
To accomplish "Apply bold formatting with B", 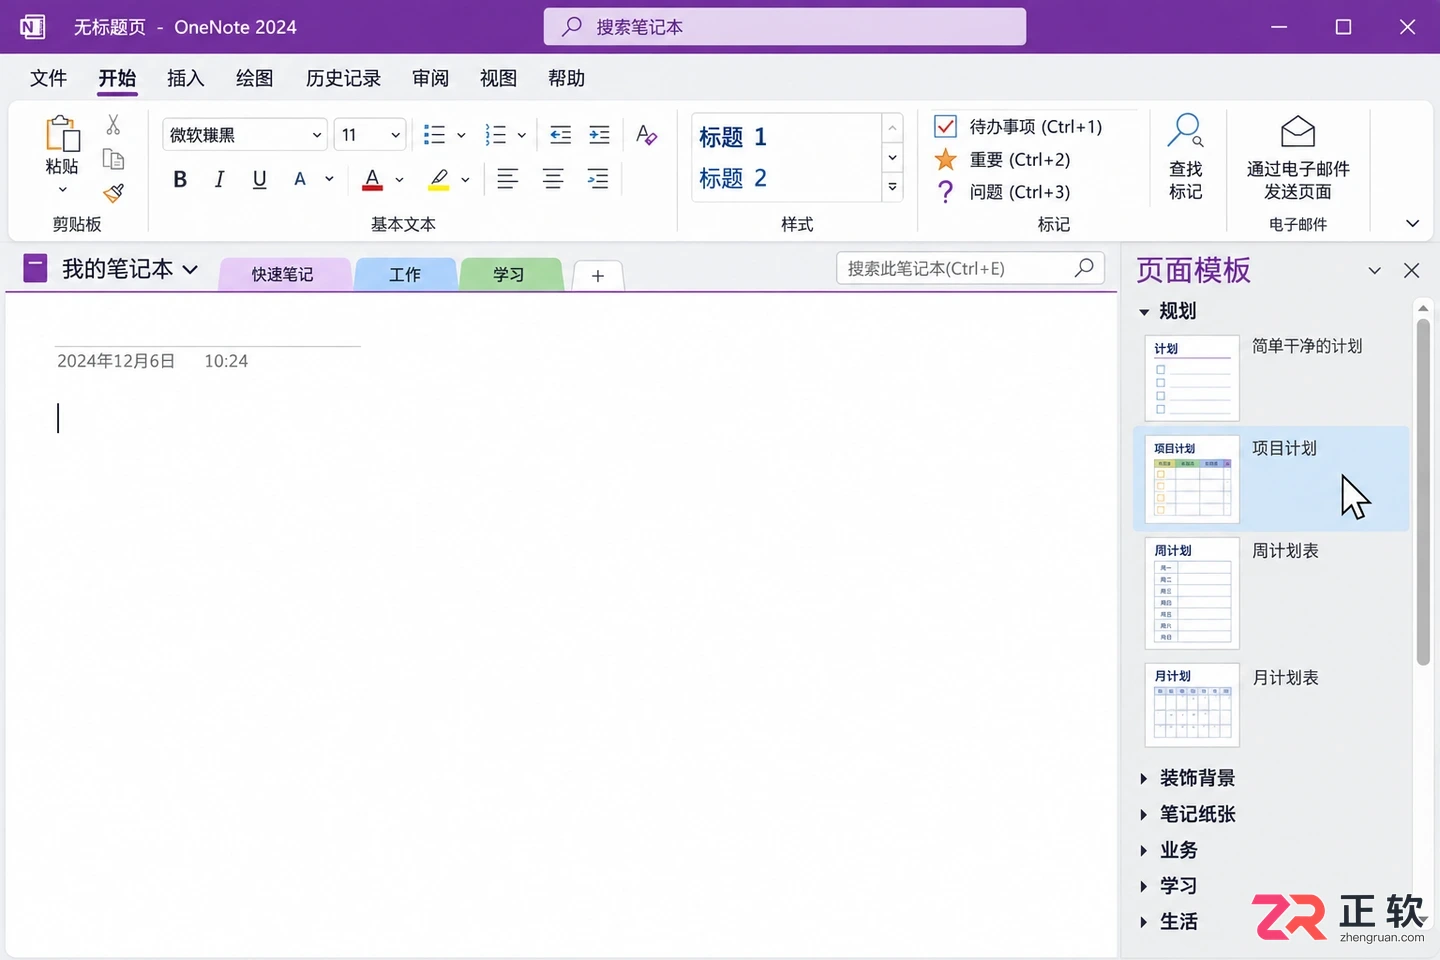I will [x=180, y=179].
